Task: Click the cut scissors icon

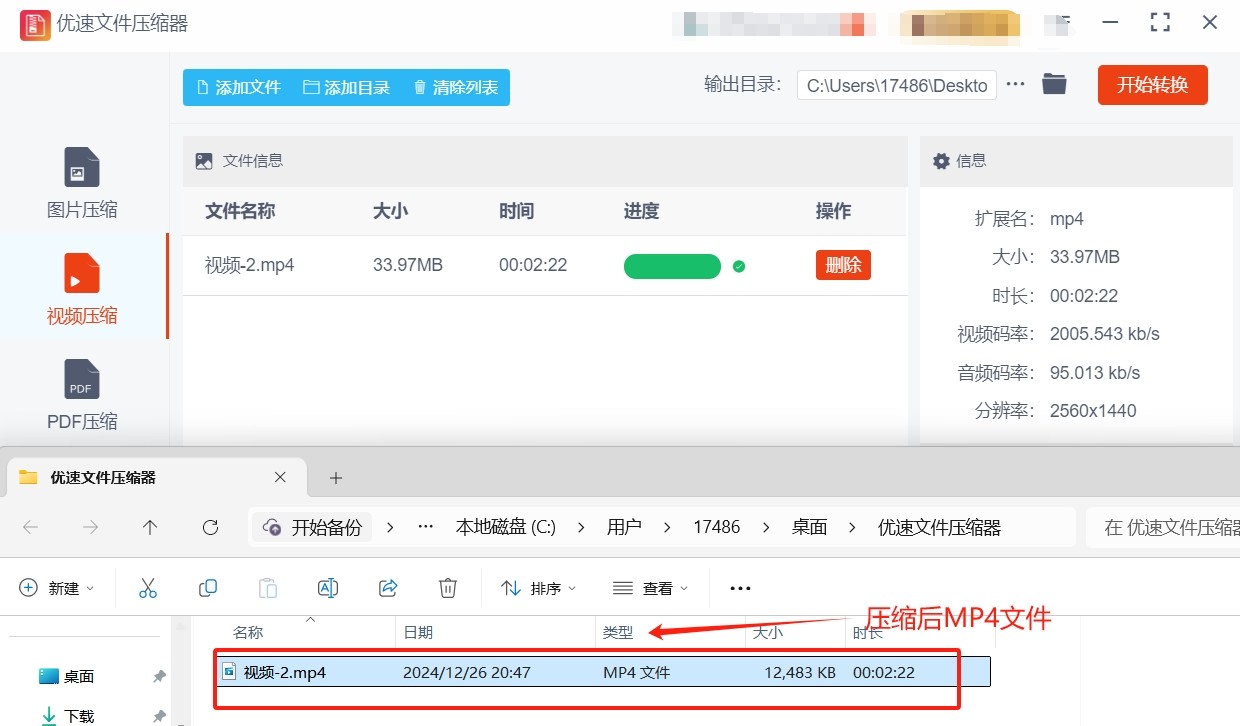Action: pyautogui.click(x=148, y=588)
